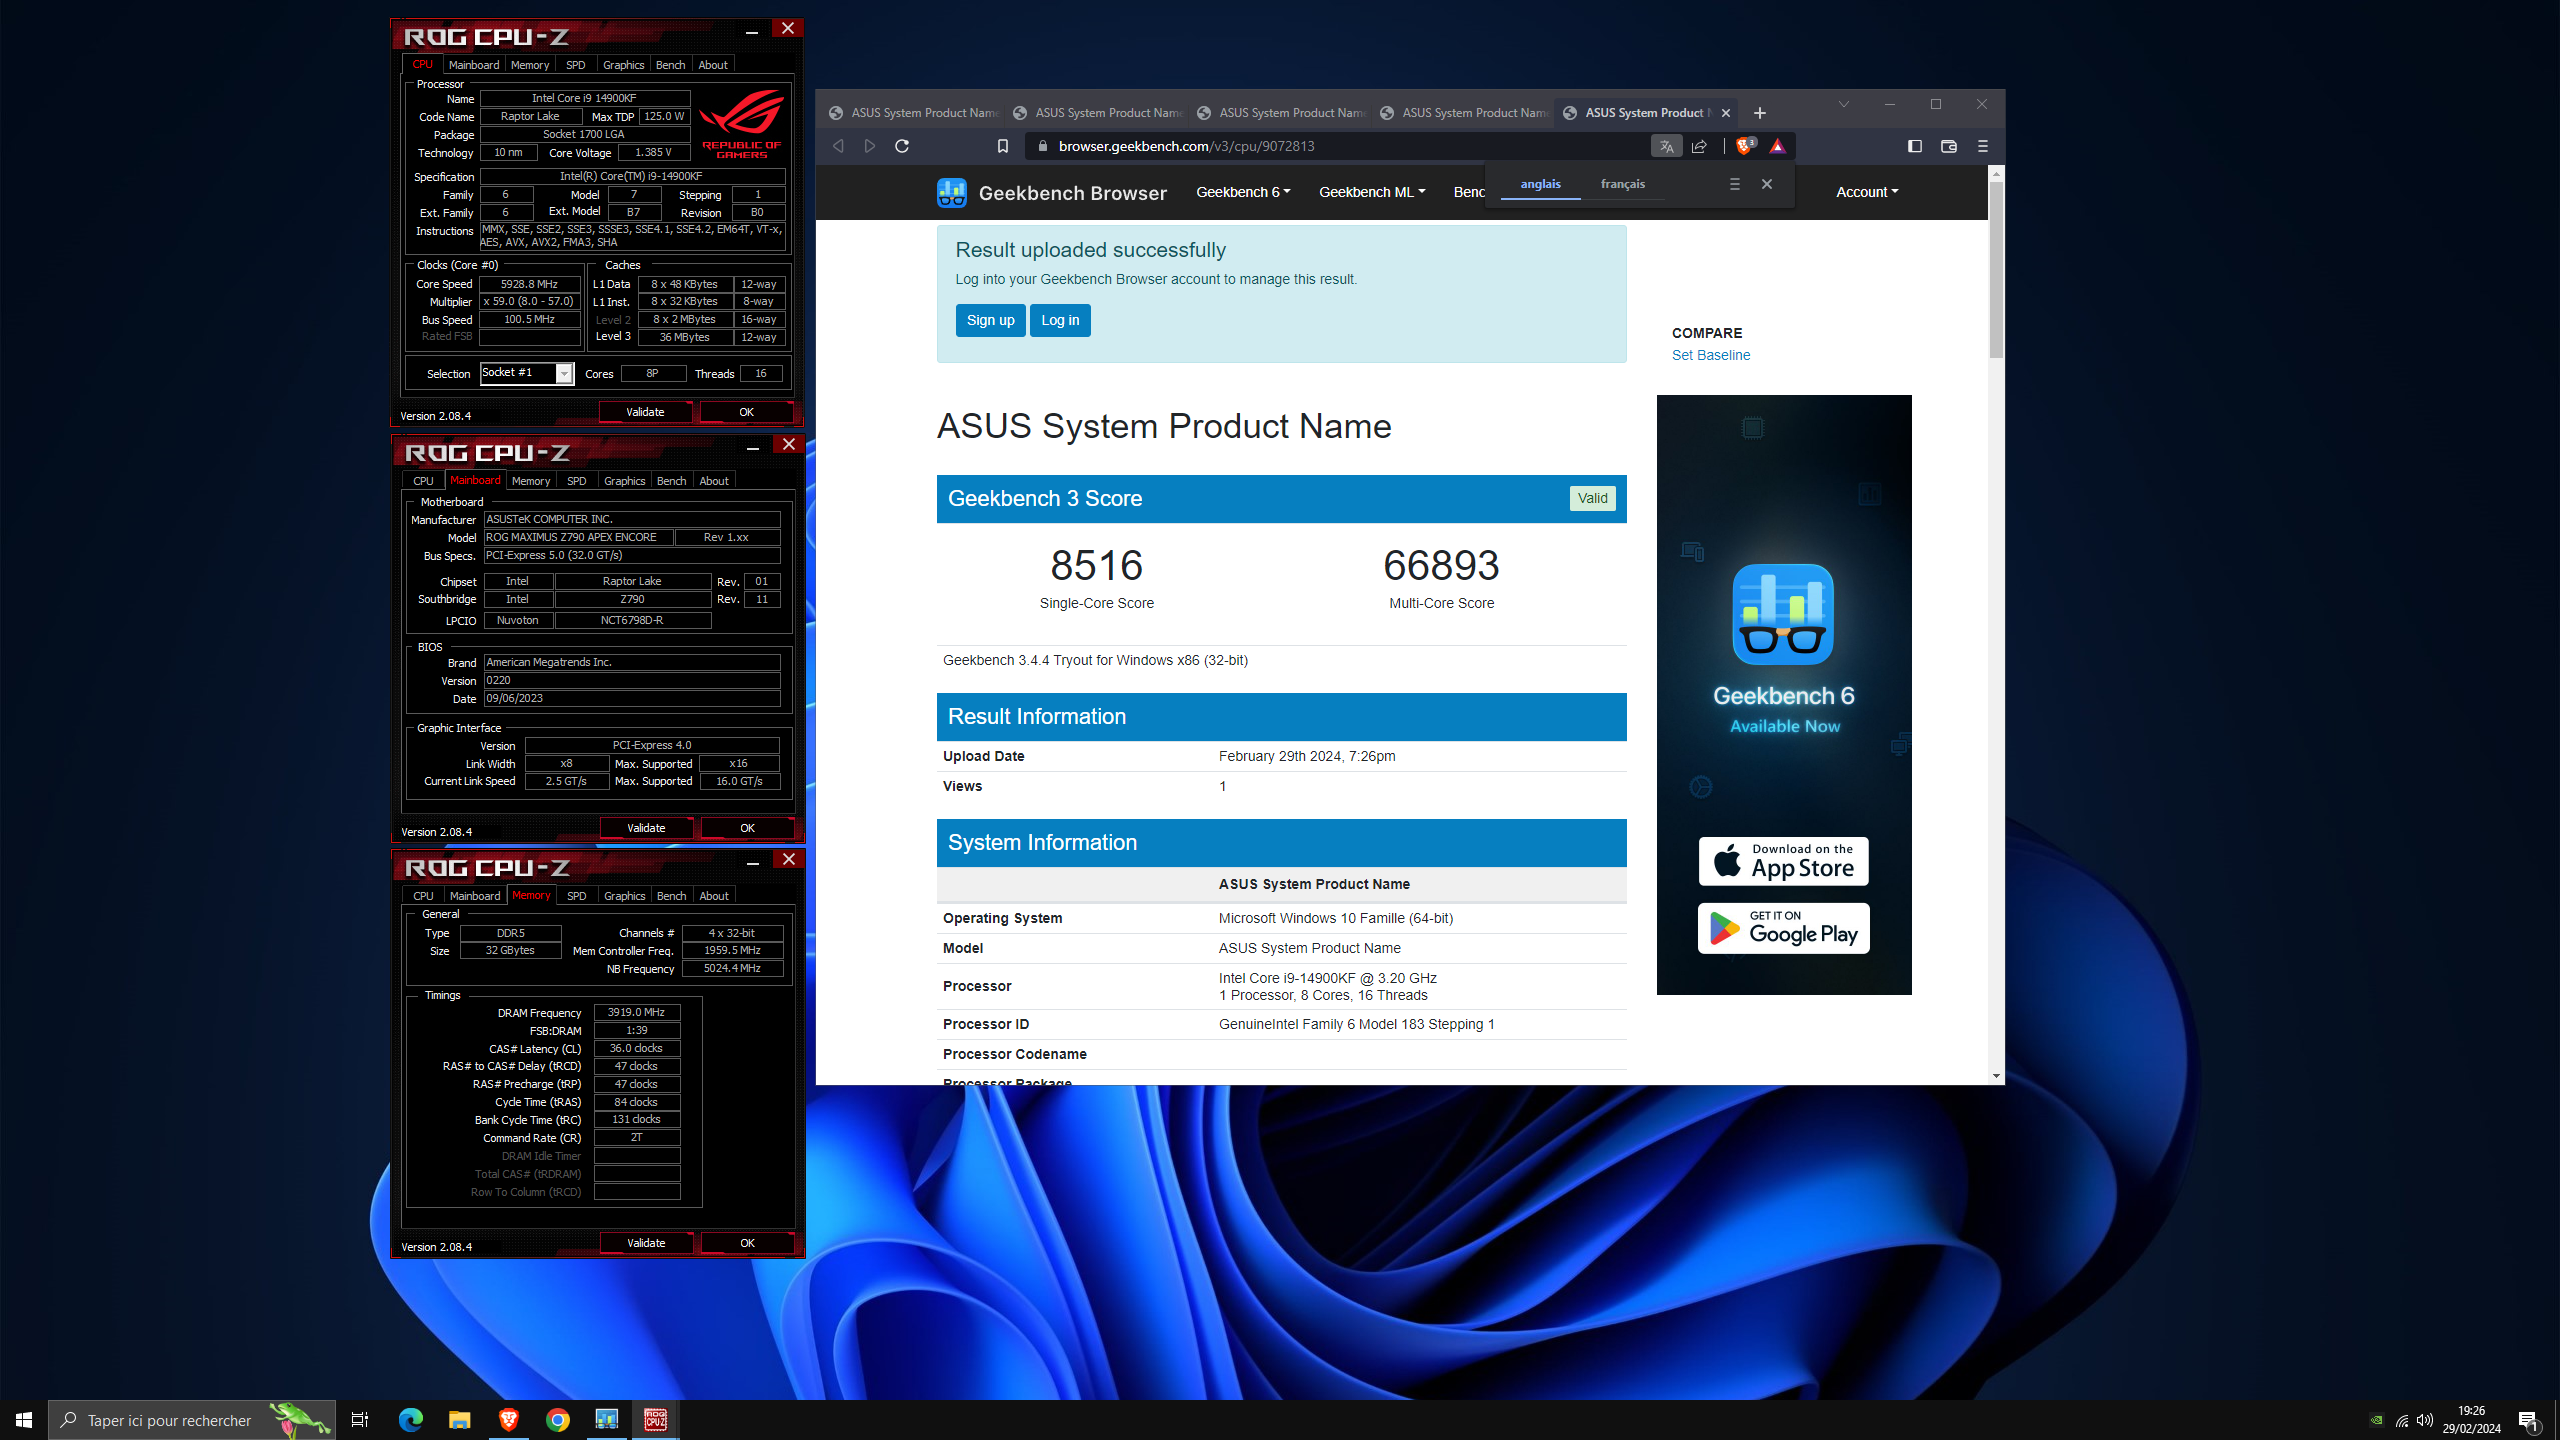This screenshot has height=1440, width=2560.
Task: Open the tab search chevron in title bar
Action: point(1844,104)
